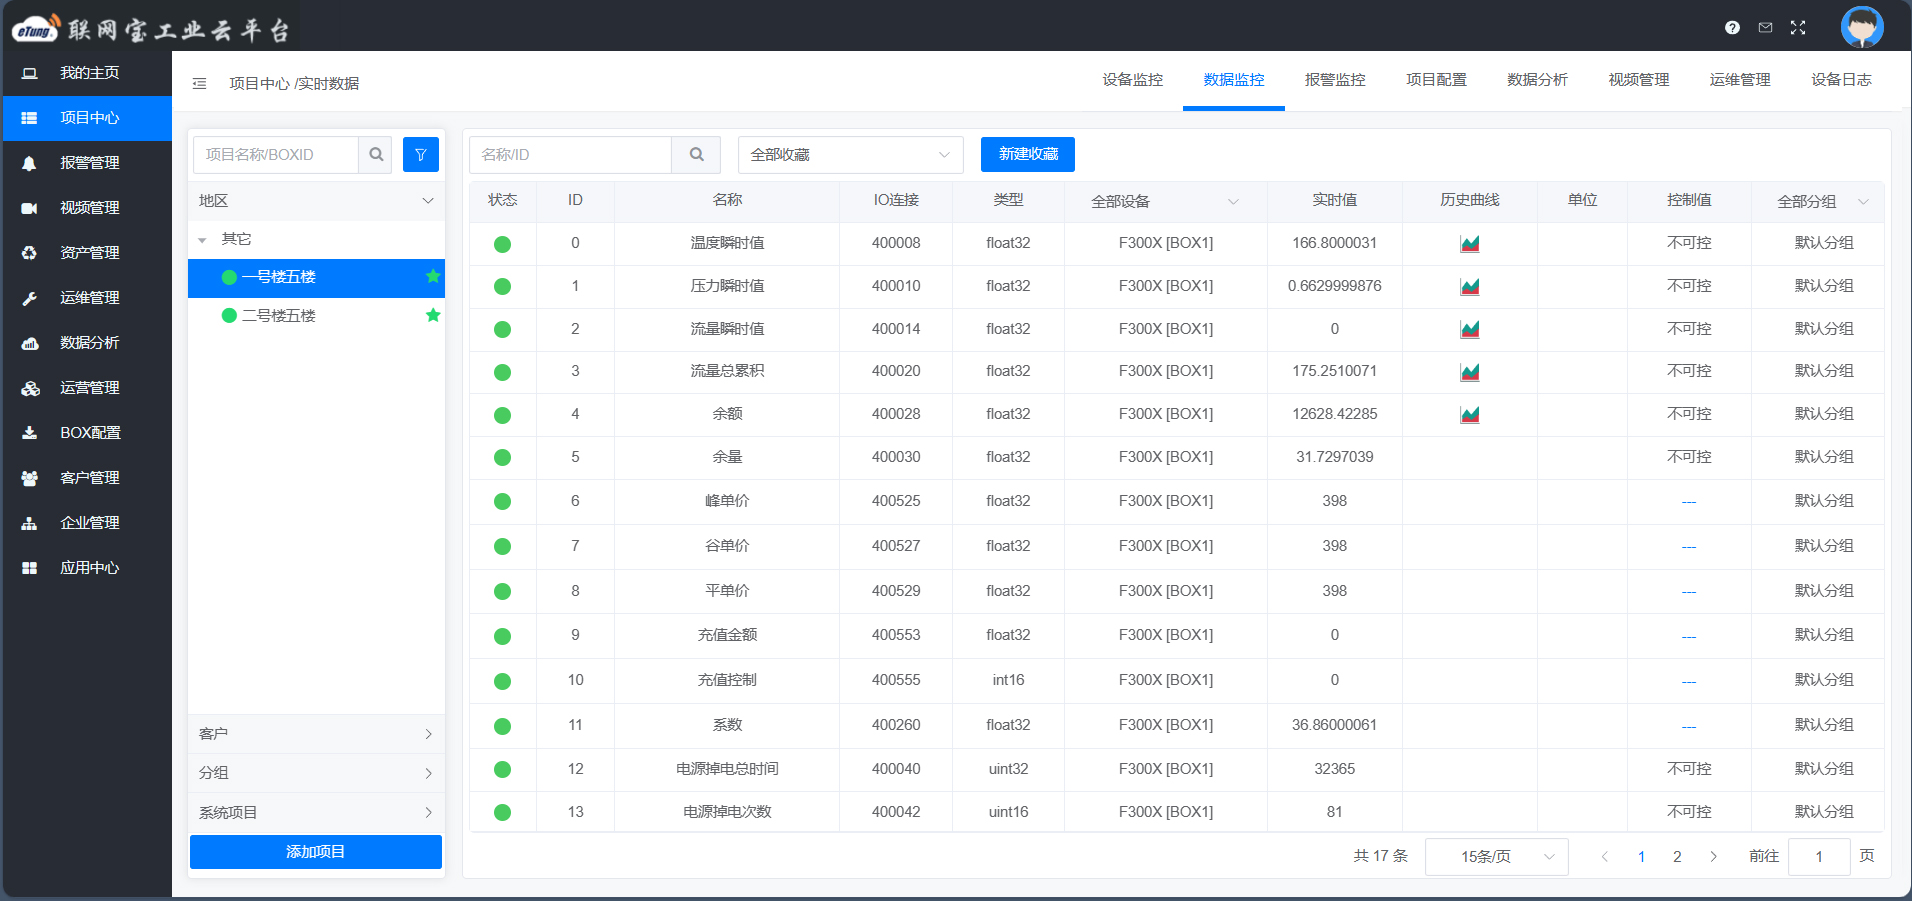This screenshot has width=1912, height=901.
Task: Go to next page arrow
Action: (x=1713, y=857)
